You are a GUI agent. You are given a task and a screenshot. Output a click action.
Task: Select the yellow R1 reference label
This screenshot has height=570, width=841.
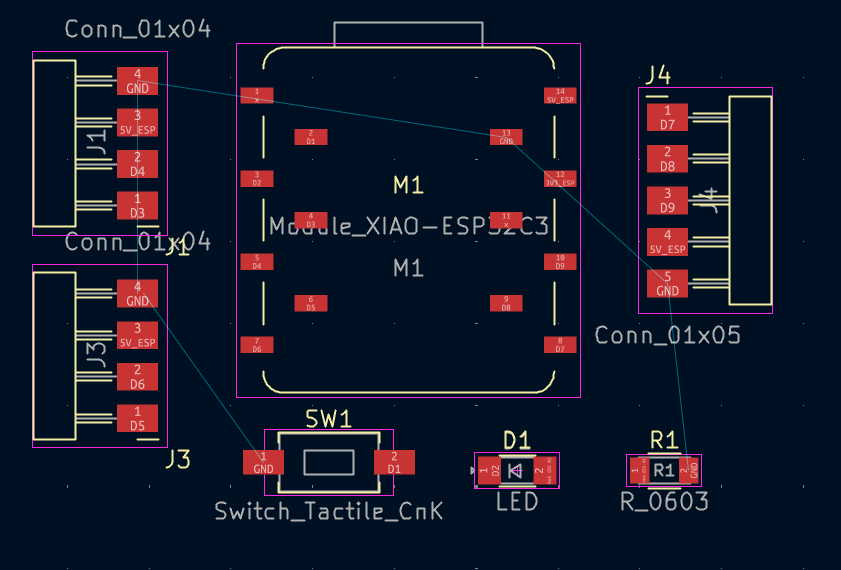[664, 440]
